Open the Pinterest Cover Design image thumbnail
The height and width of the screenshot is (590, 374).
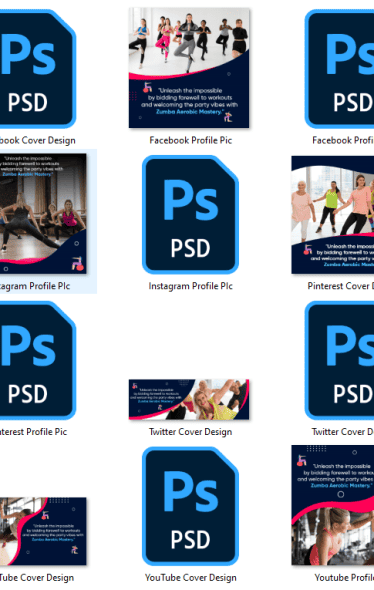point(333,215)
